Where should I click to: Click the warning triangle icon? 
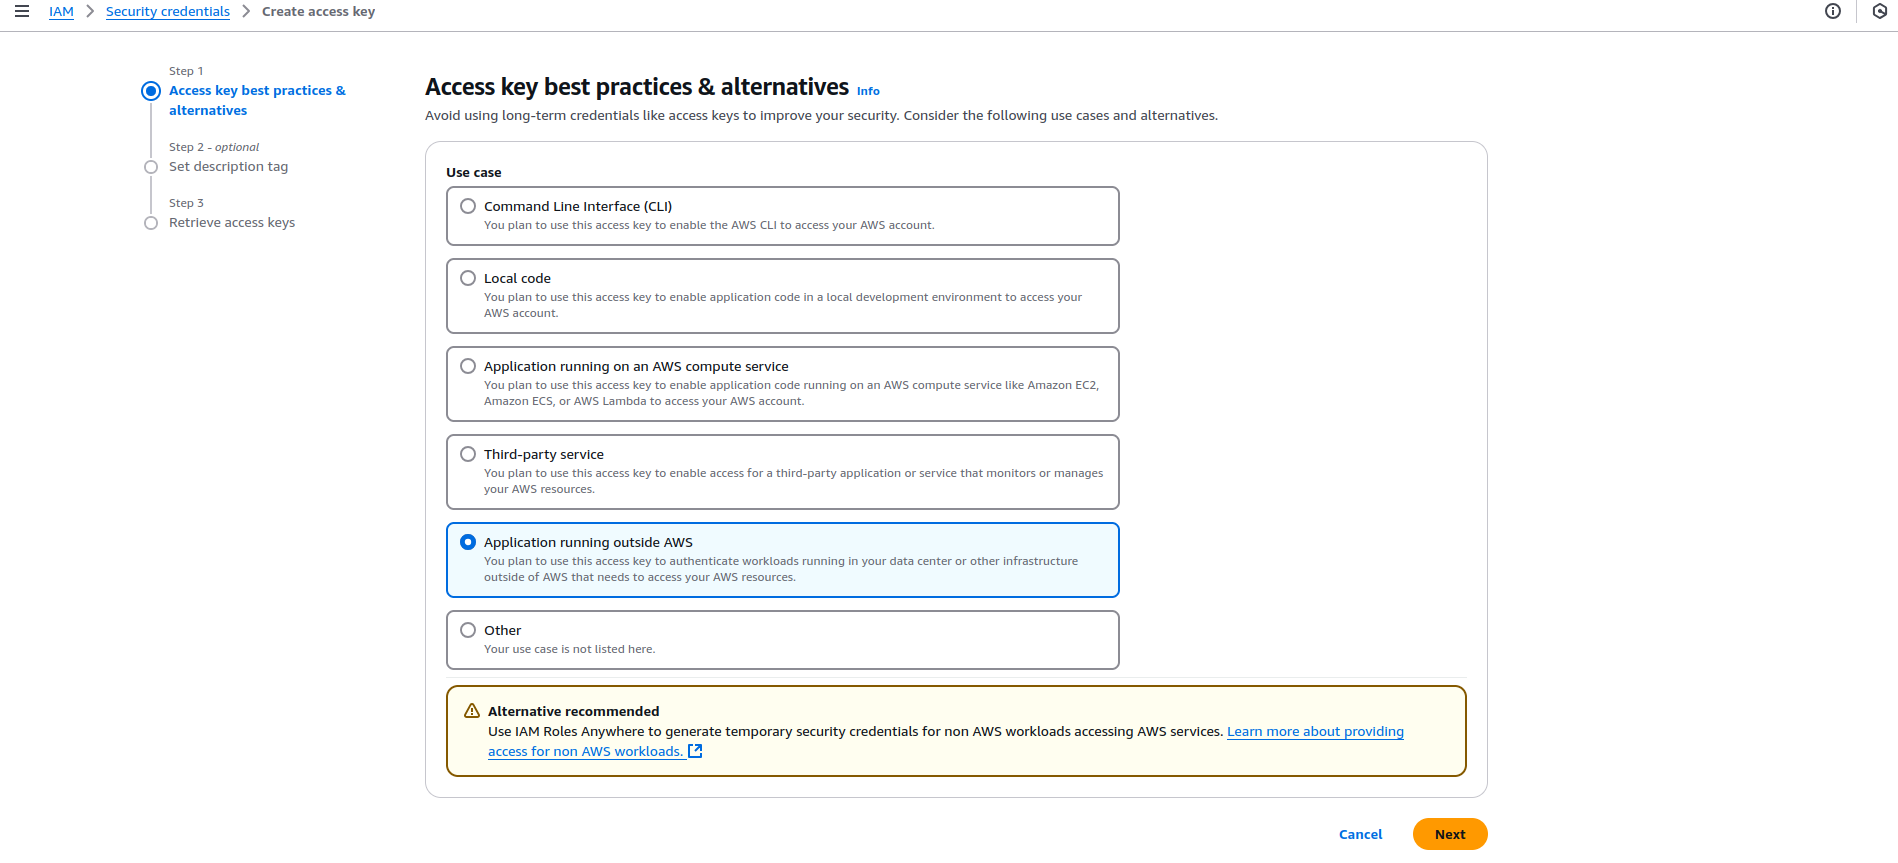click(x=472, y=711)
